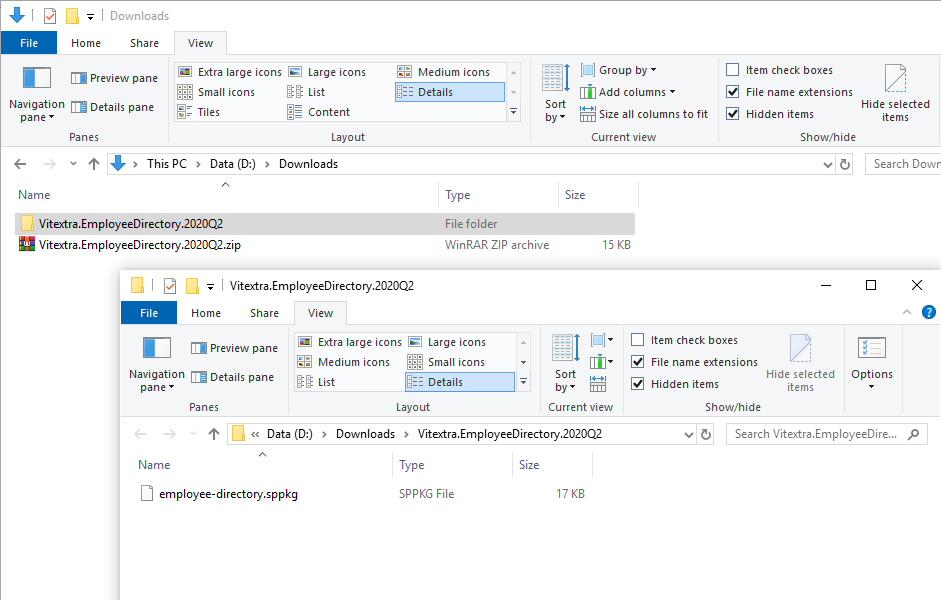The width and height of the screenshot is (941, 600).
Task: Click Hide selected items in Downloads window
Action: pos(895,94)
